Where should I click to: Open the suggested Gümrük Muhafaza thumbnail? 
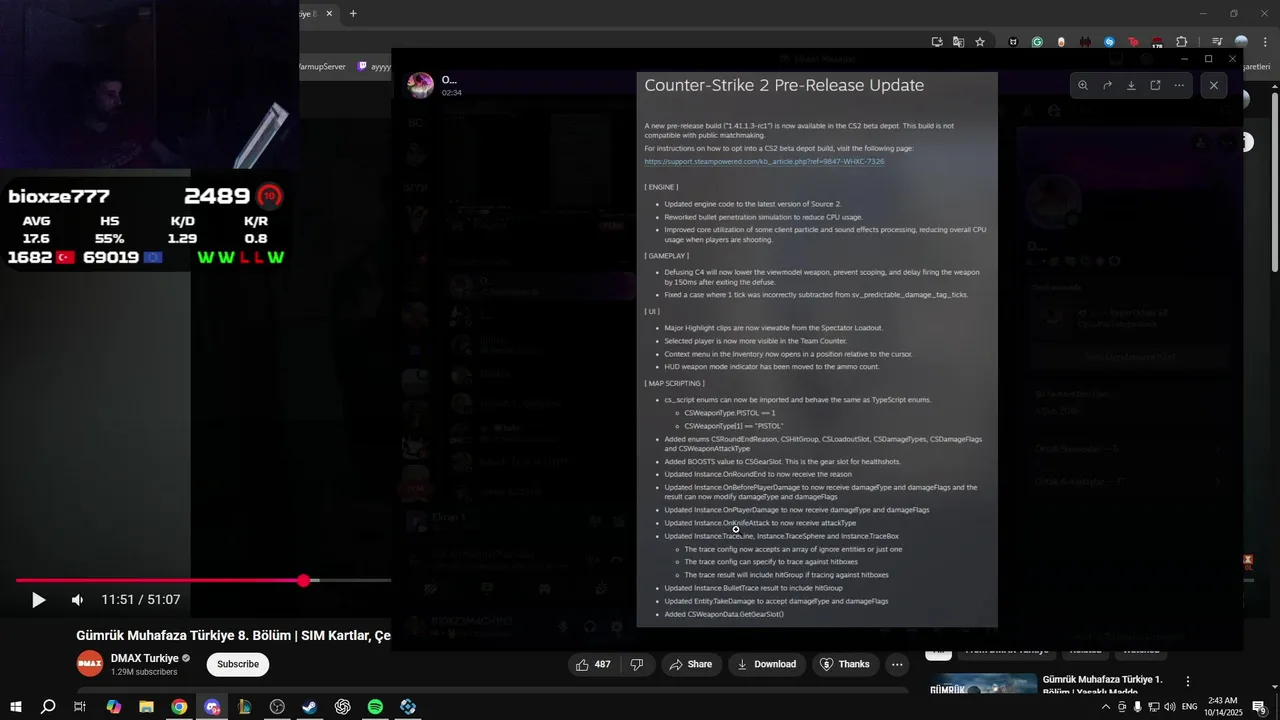point(983,685)
